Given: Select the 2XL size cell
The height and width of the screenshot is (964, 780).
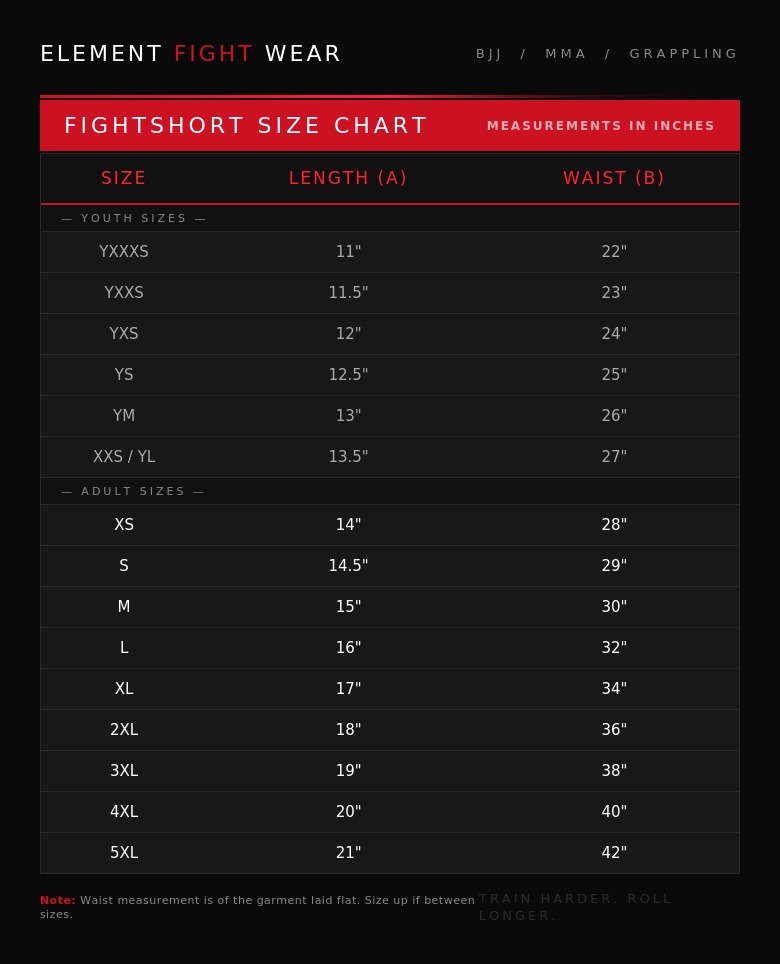Looking at the screenshot, I should 124,730.
